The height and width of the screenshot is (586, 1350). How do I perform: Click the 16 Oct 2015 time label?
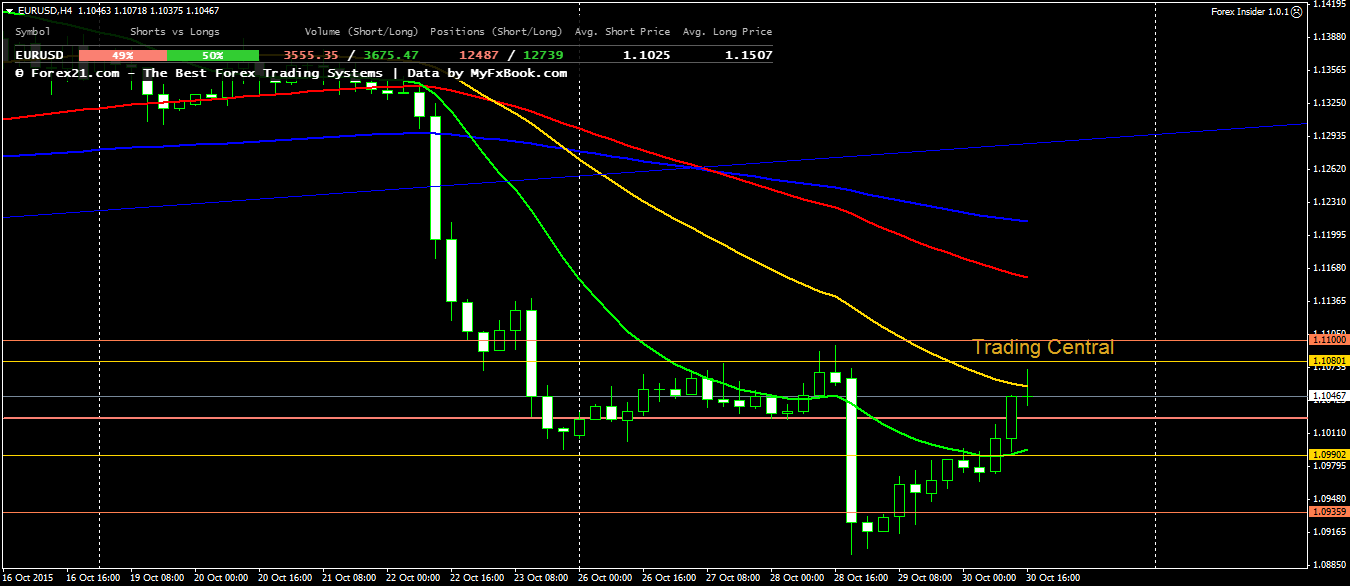point(29,578)
